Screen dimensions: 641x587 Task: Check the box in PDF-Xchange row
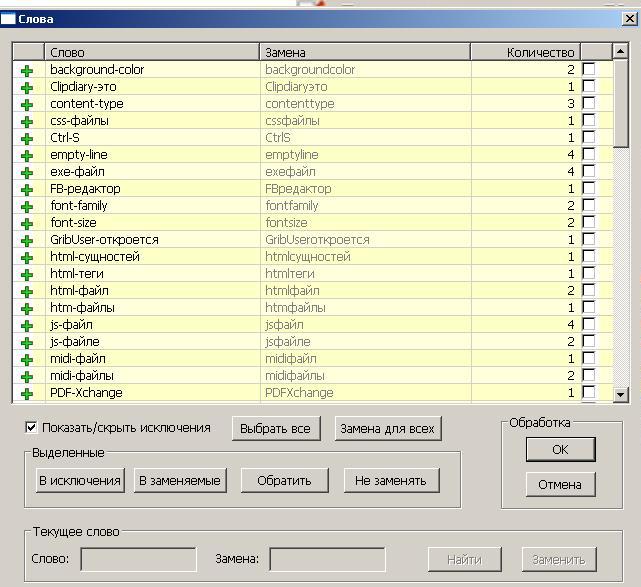pyautogui.click(x=589, y=392)
